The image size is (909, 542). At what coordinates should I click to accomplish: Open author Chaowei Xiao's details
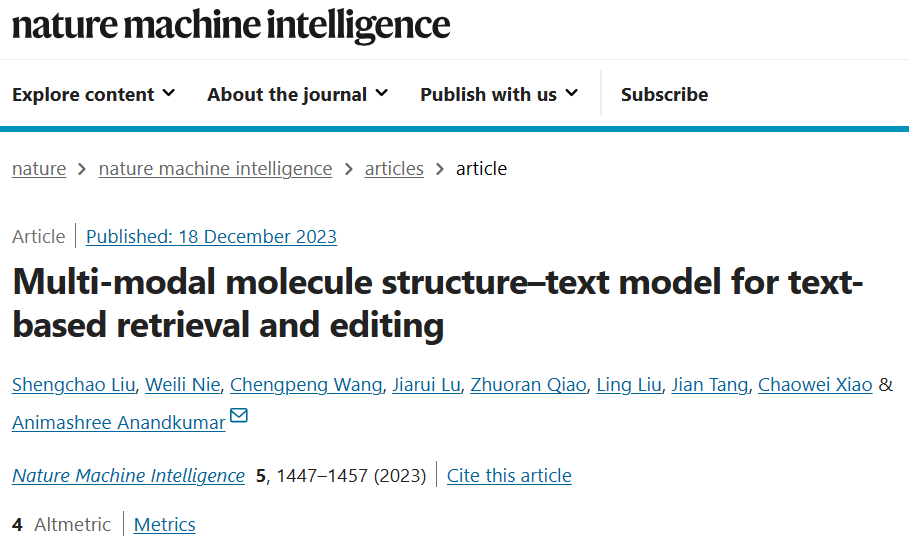point(815,385)
